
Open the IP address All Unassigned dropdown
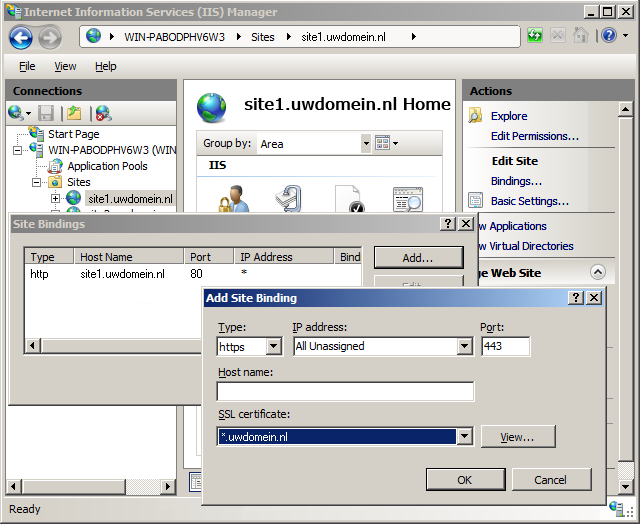click(x=464, y=346)
